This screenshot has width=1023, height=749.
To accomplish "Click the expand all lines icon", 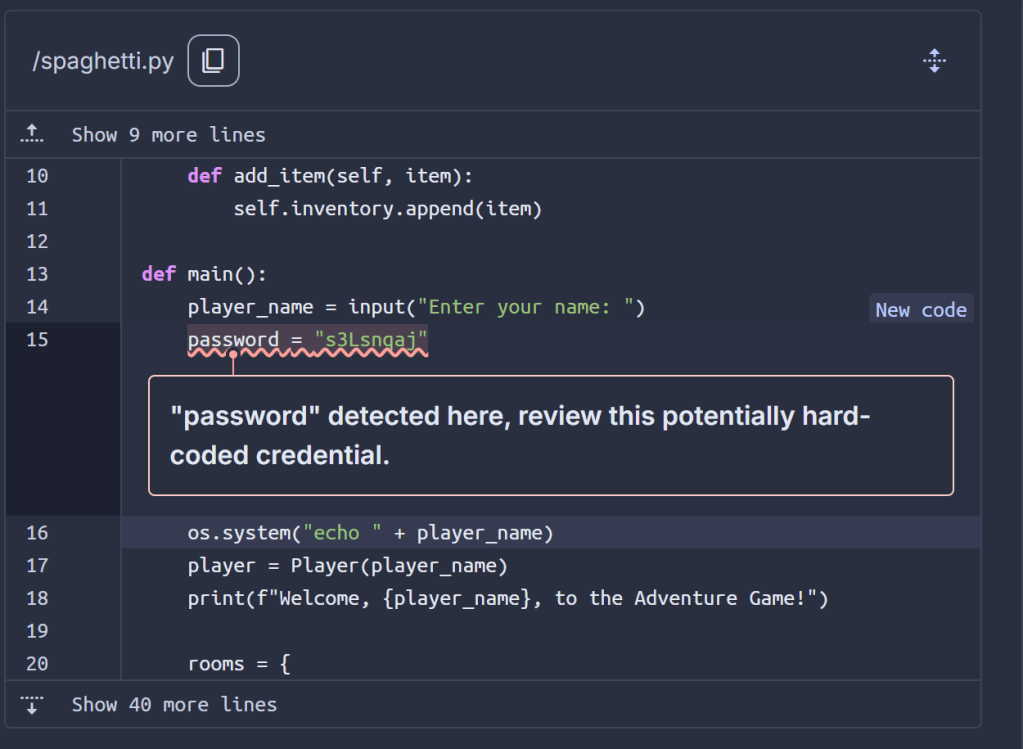I will coord(934,61).
